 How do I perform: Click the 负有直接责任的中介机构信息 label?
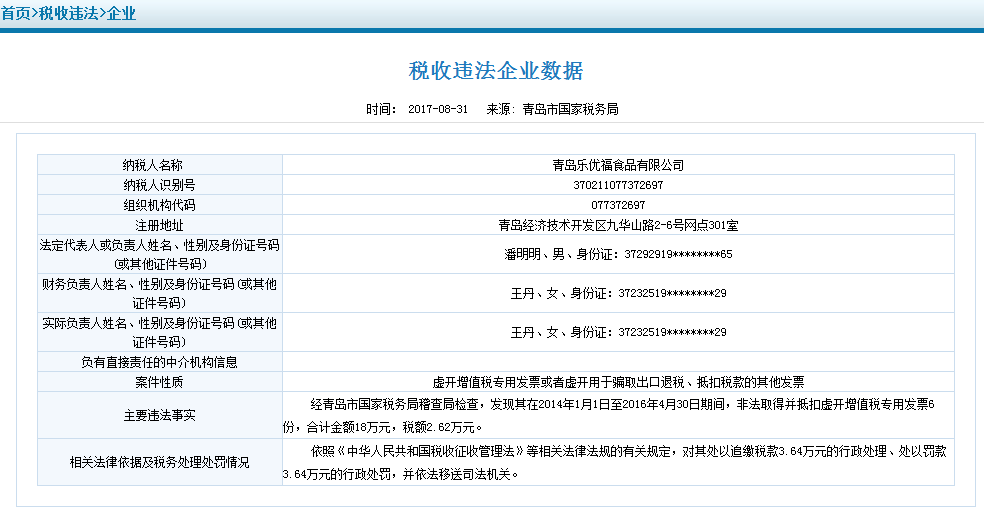pyautogui.click(x=160, y=362)
